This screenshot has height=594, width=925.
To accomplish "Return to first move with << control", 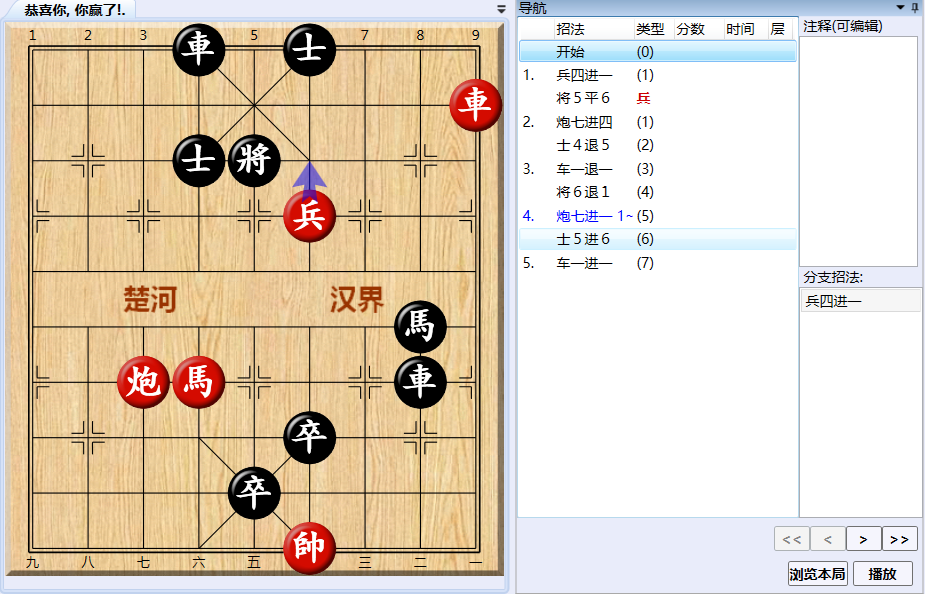I will 791,538.
